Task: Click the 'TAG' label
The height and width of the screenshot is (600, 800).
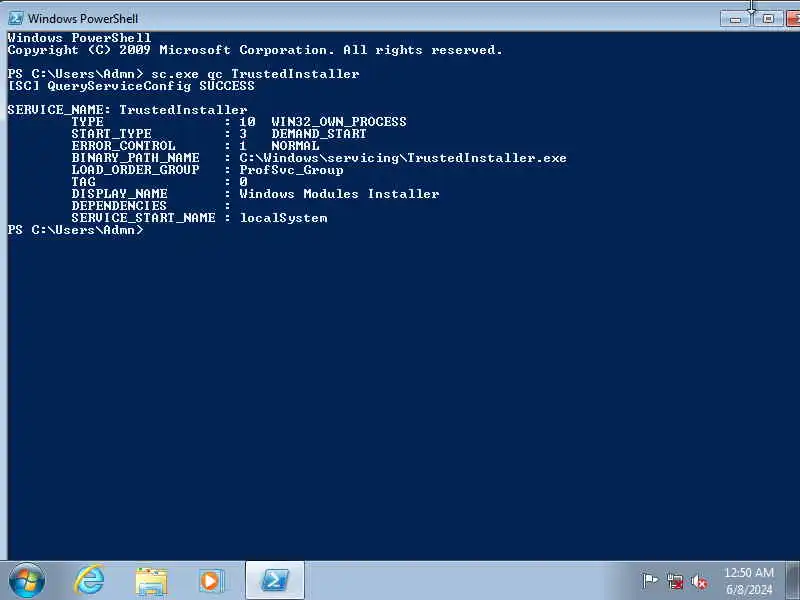Action: click(x=83, y=182)
